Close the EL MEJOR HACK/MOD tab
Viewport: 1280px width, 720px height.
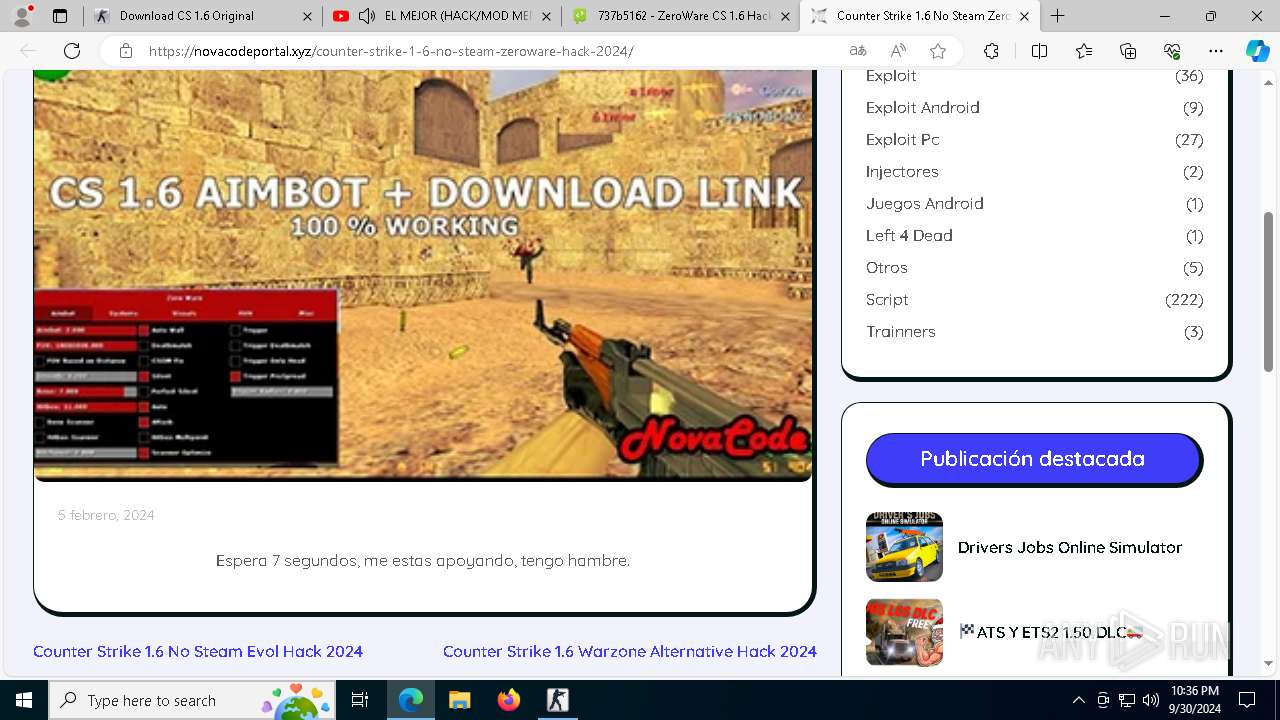point(547,16)
